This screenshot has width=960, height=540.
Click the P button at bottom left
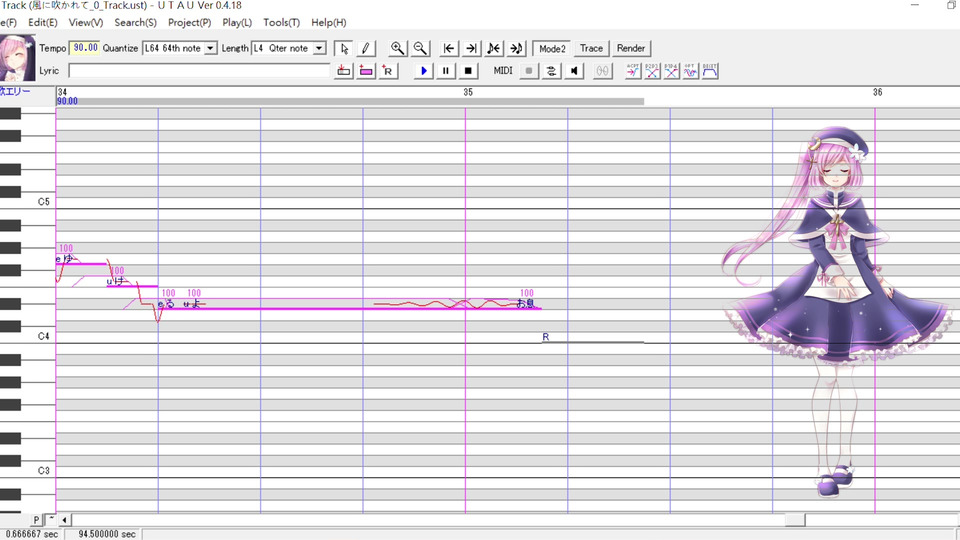point(36,520)
